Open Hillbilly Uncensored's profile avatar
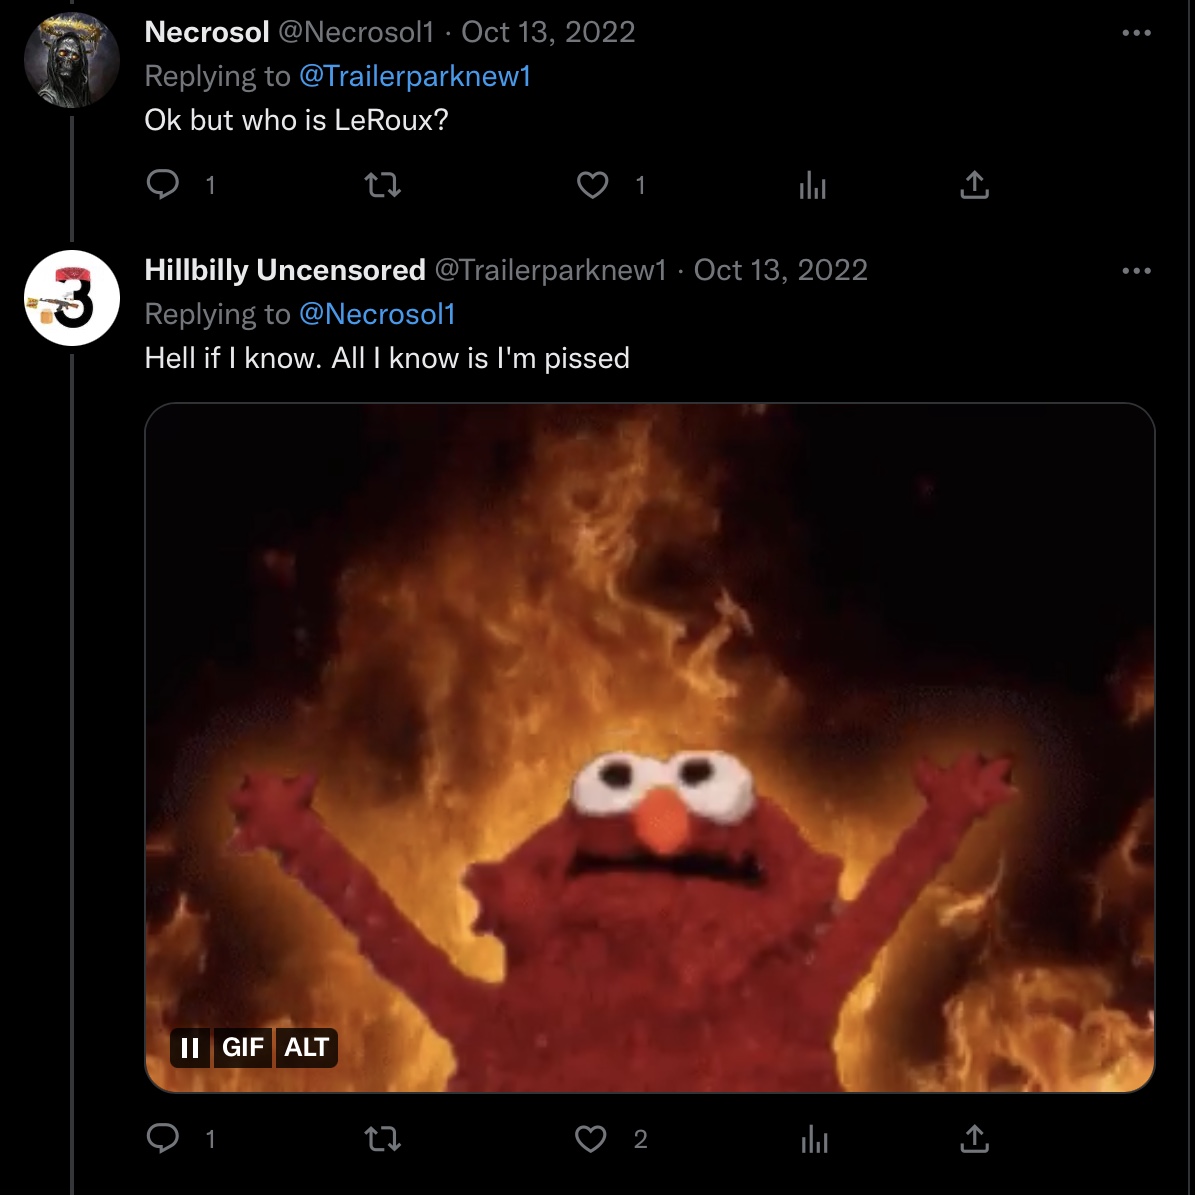 tap(71, 298)
